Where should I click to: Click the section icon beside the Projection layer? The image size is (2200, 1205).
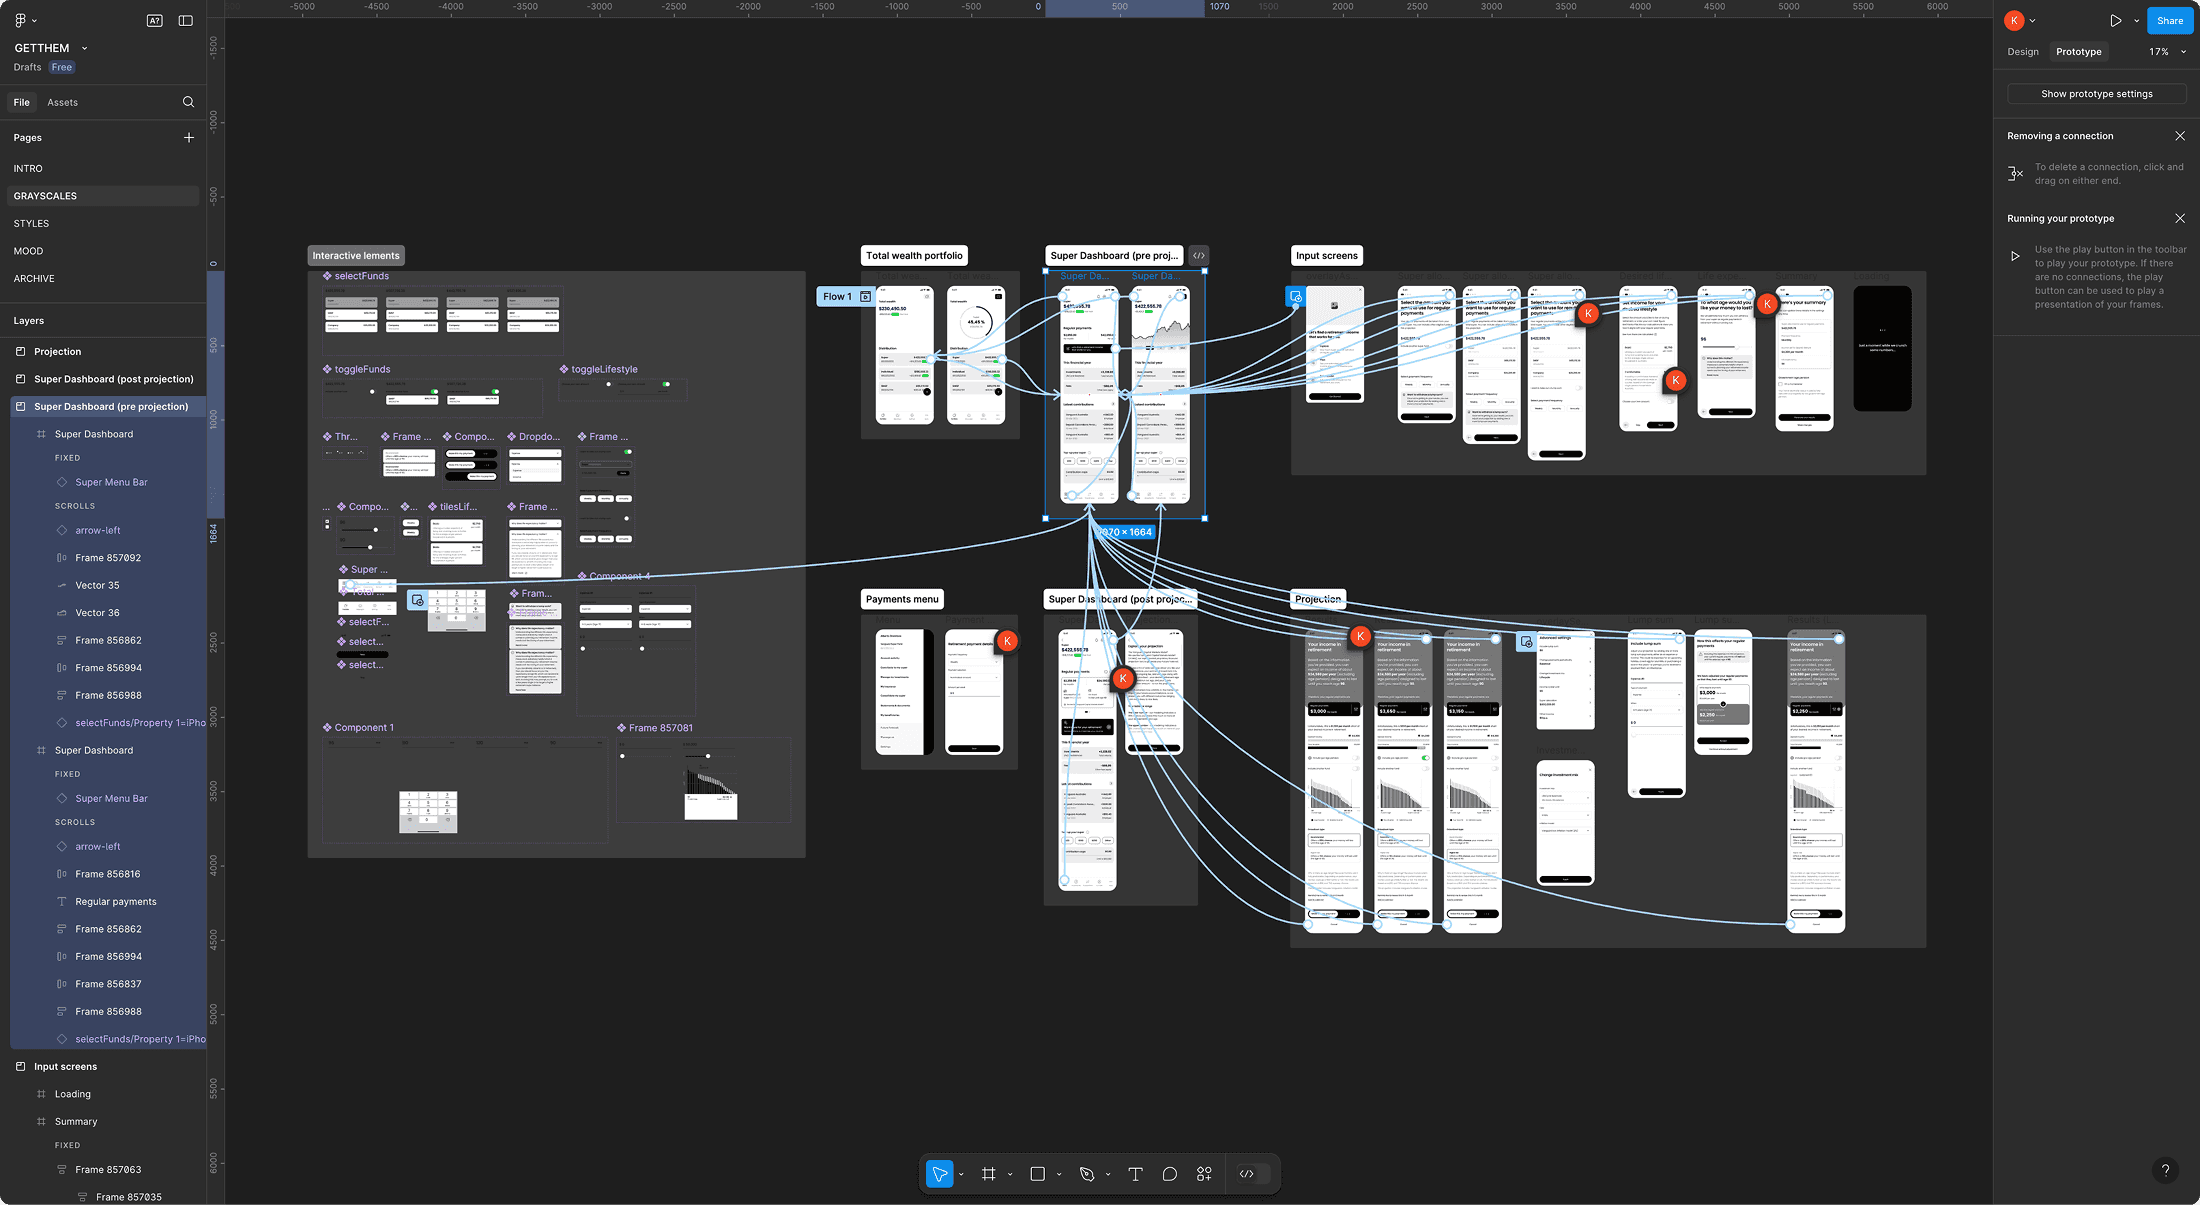pyautogui.click(x=20, y=352)
